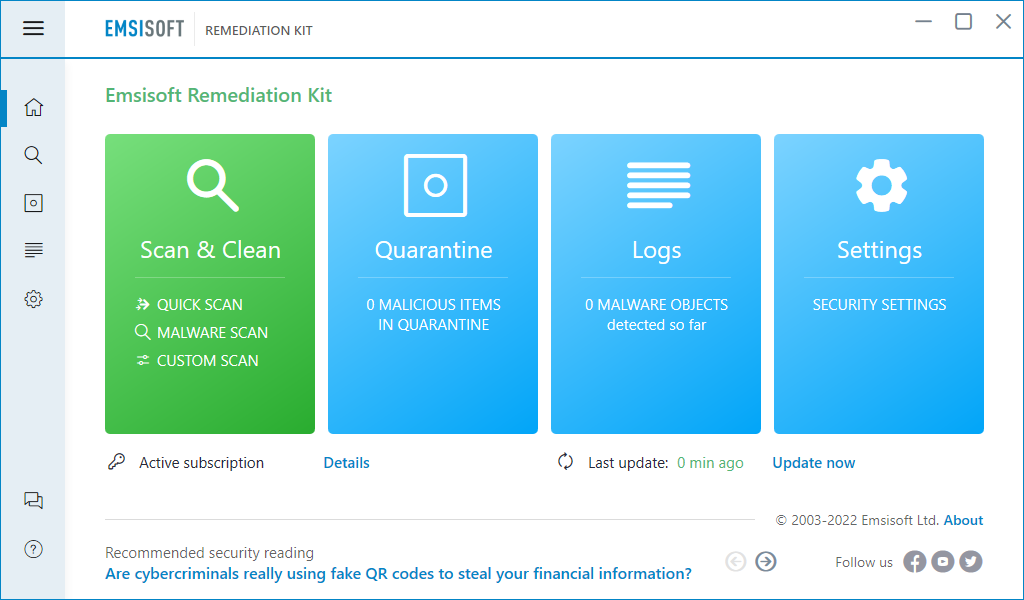Open Security Settings
Image resolution: width=1024 pixels, height=600 pixels.
coord(879,305)
